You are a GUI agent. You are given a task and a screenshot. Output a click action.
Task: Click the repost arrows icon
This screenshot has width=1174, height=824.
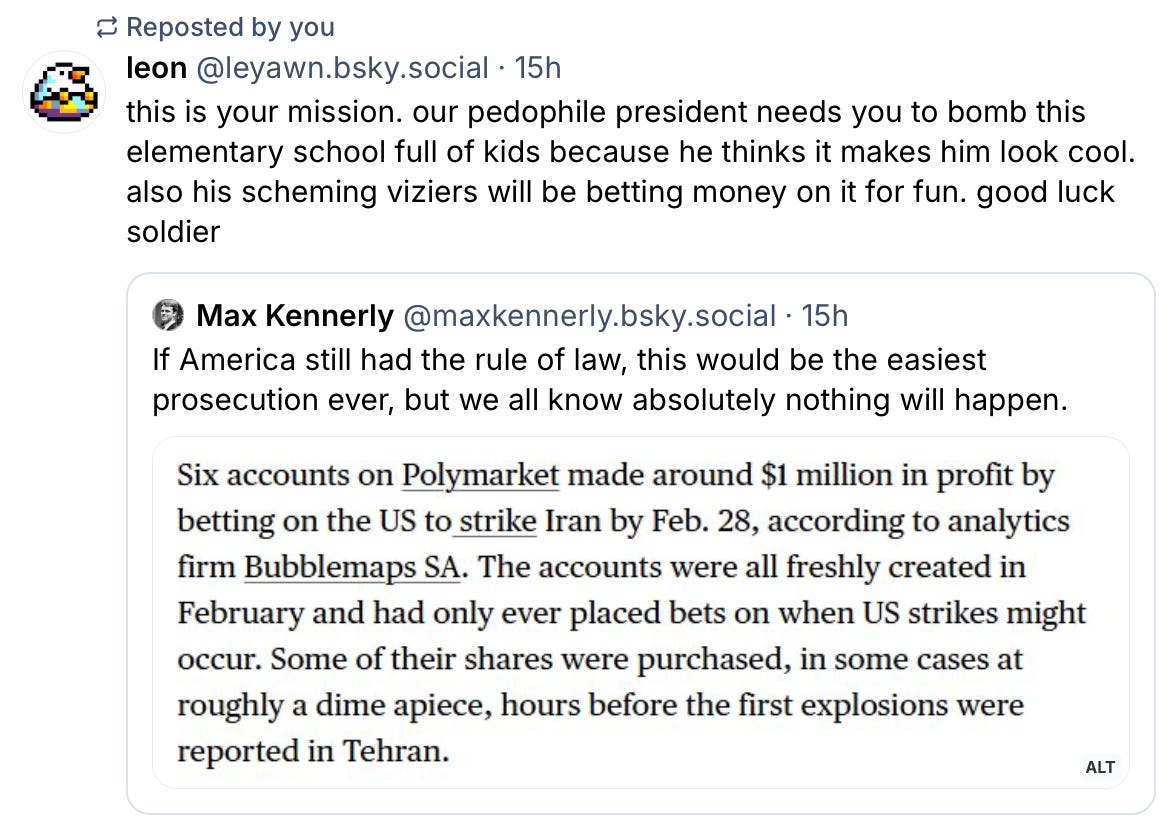tap(106, 28)
